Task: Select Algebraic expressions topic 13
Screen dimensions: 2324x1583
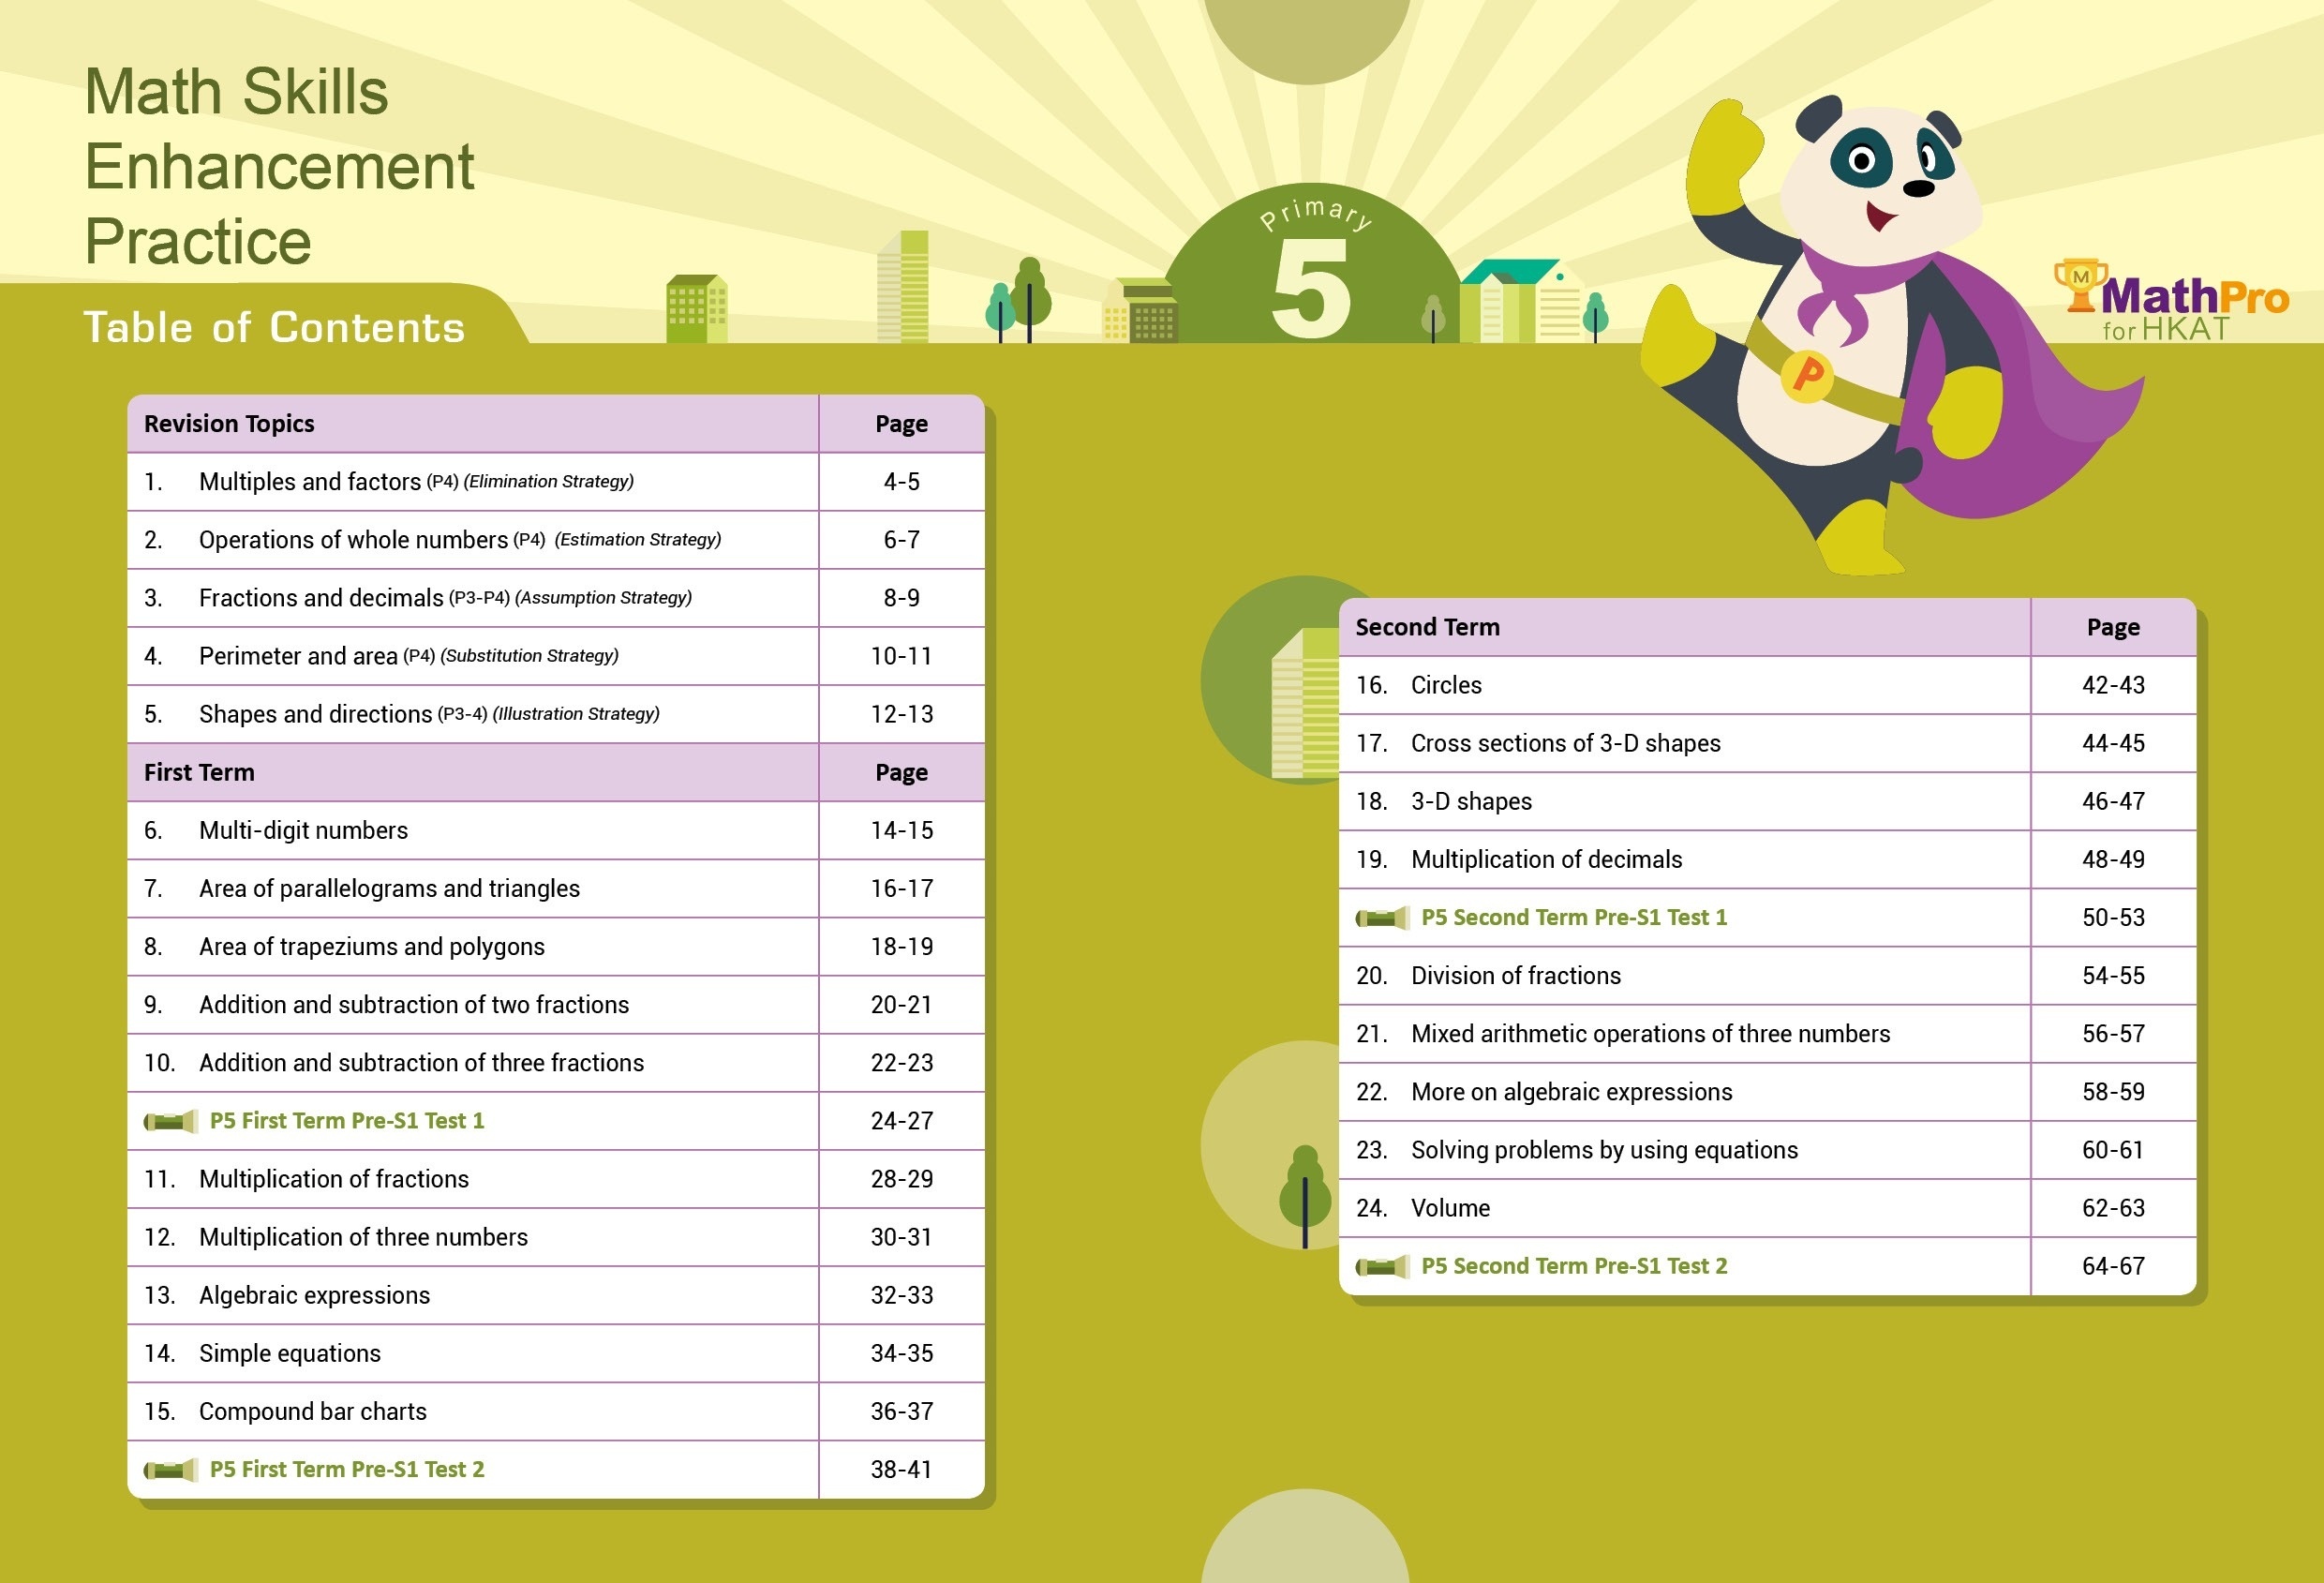Action: [315, 1295]
